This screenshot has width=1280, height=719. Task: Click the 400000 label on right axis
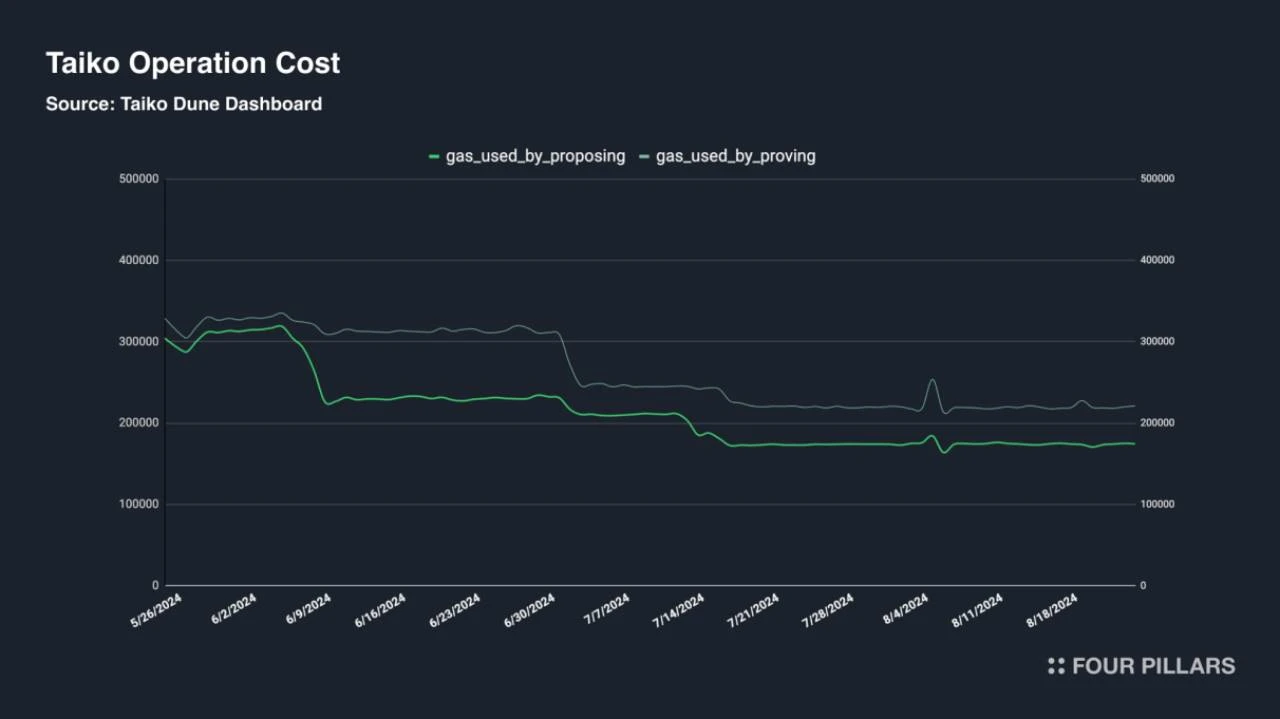pos(1157,260)
